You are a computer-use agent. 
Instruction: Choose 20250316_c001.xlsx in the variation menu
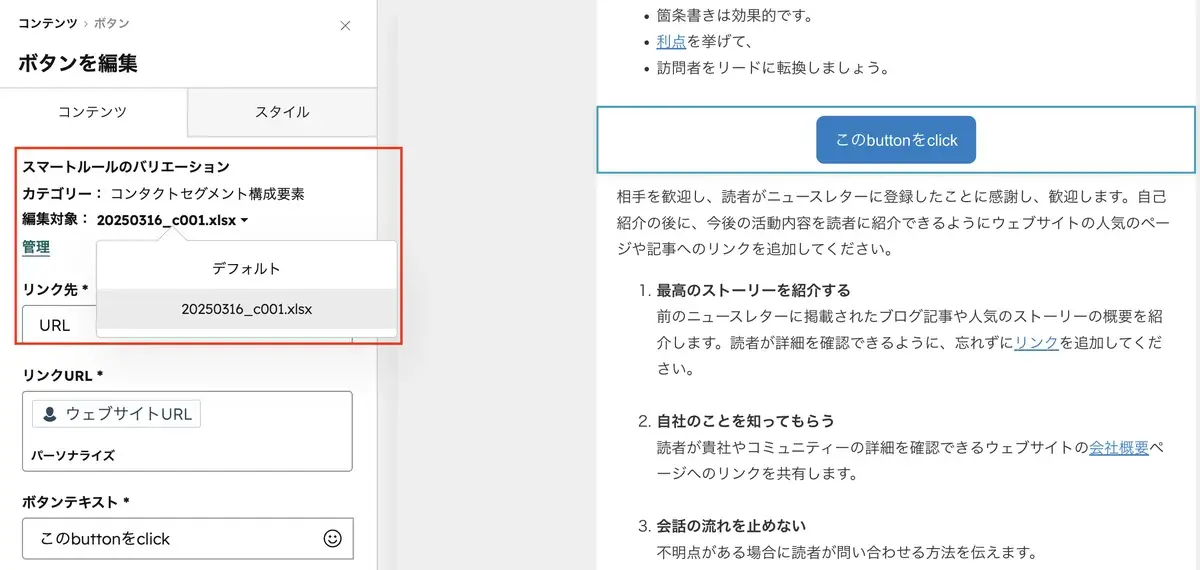point(247,309)
